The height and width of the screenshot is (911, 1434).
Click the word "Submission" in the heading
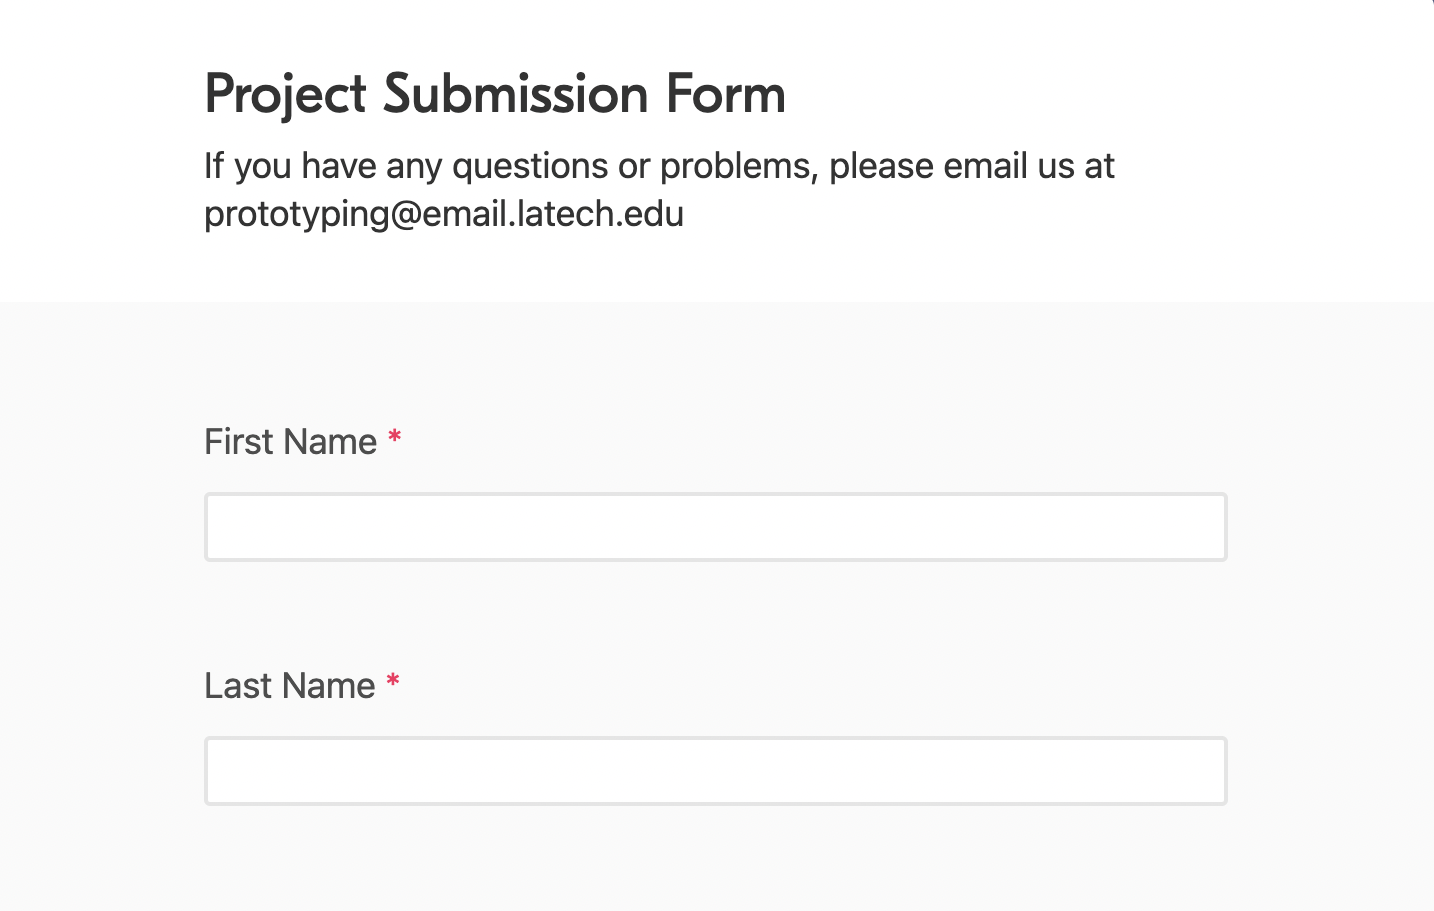coord(516,95)
